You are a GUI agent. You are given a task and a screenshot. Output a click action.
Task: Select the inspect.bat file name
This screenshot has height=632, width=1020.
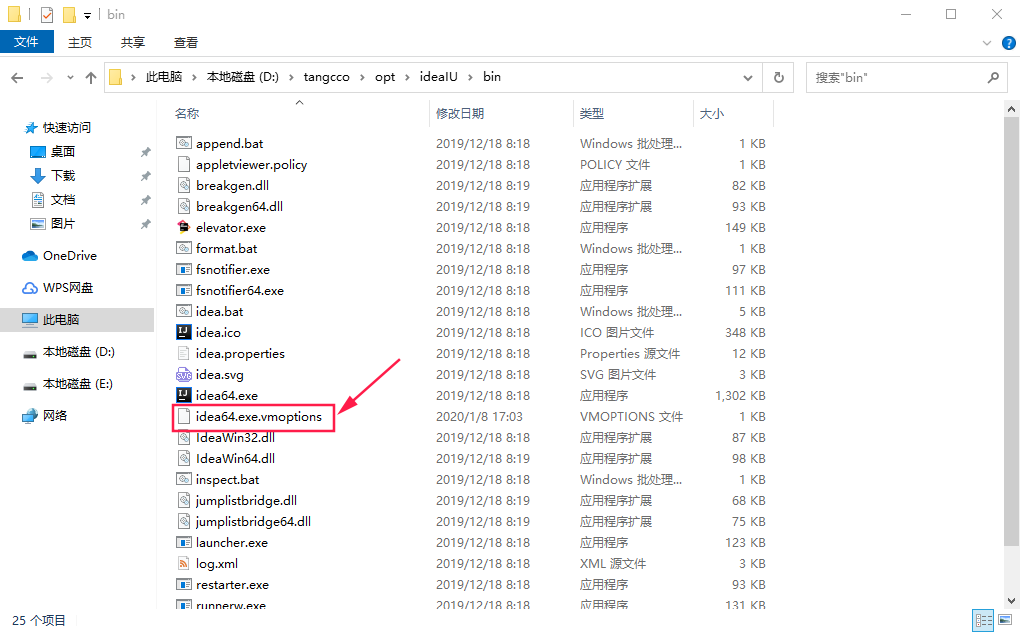tap(228, 479)
